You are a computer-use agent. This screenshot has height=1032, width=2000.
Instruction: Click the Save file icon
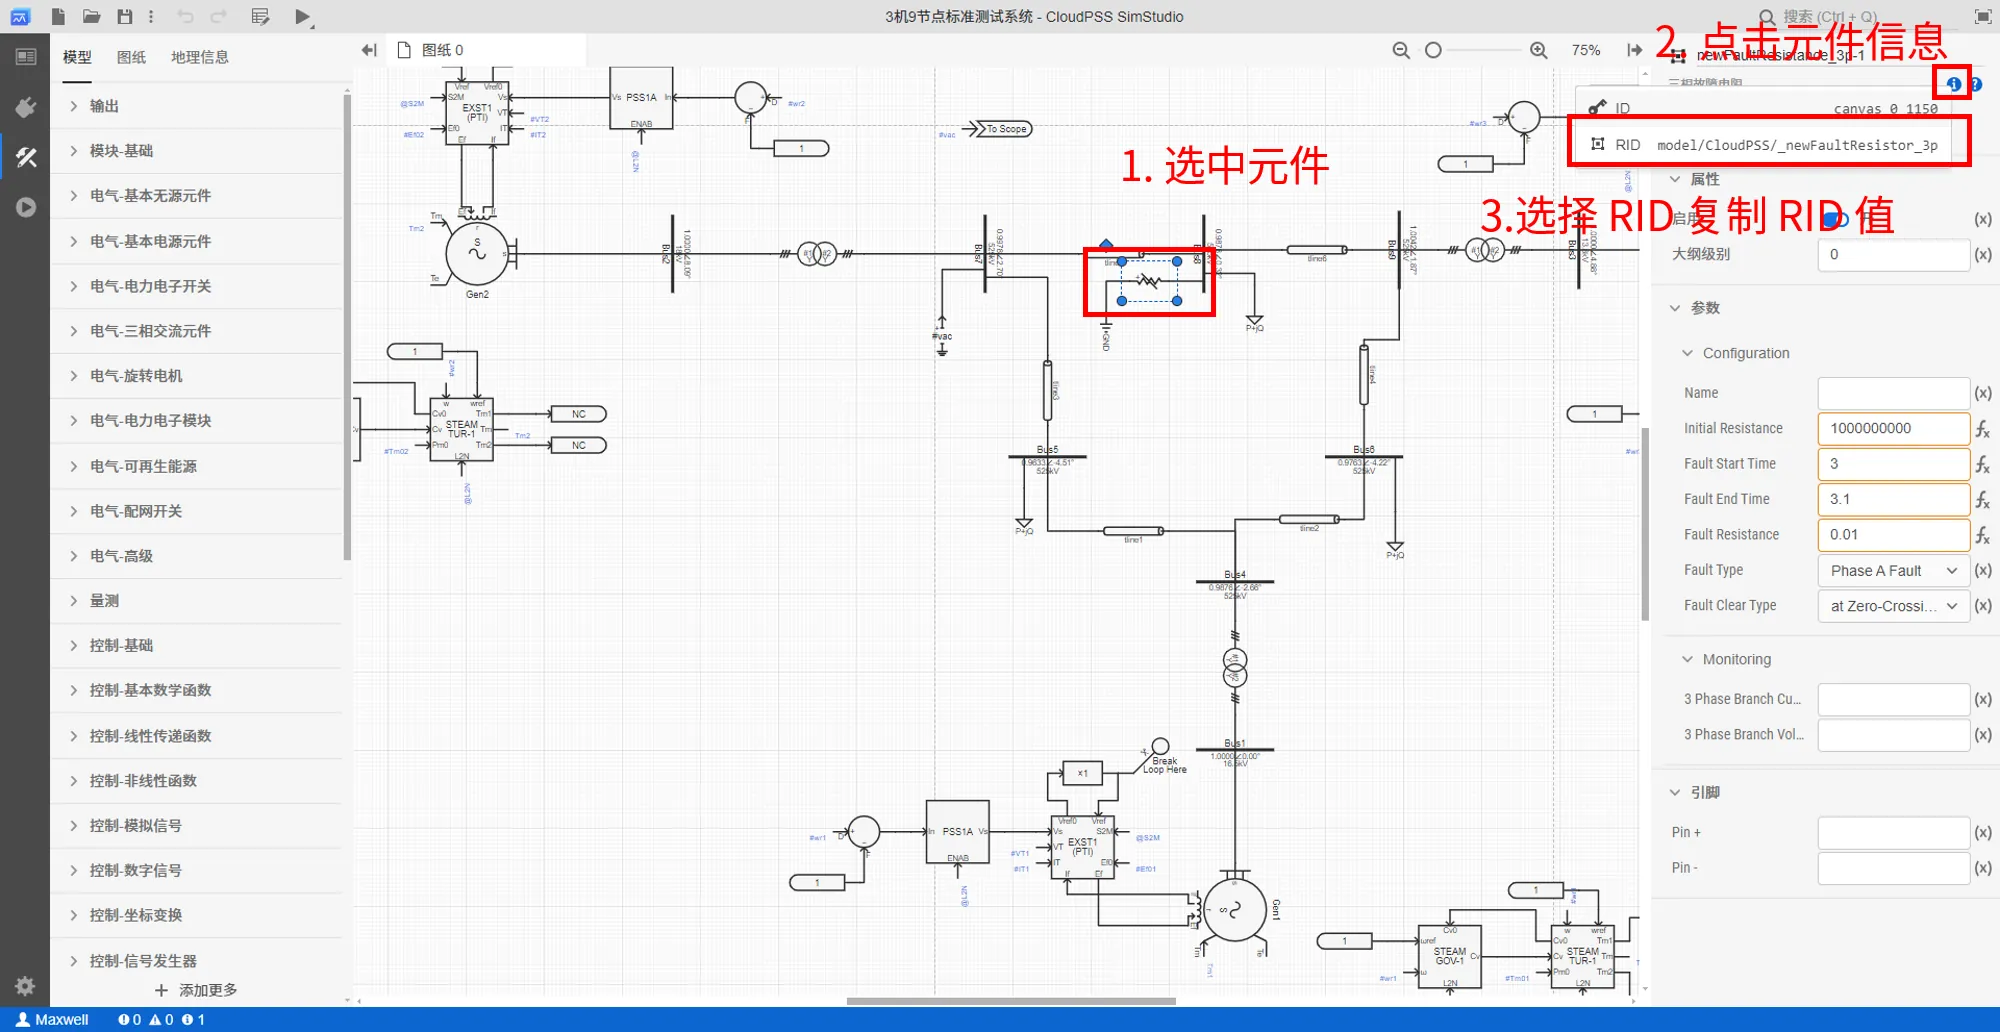(124, 16)
